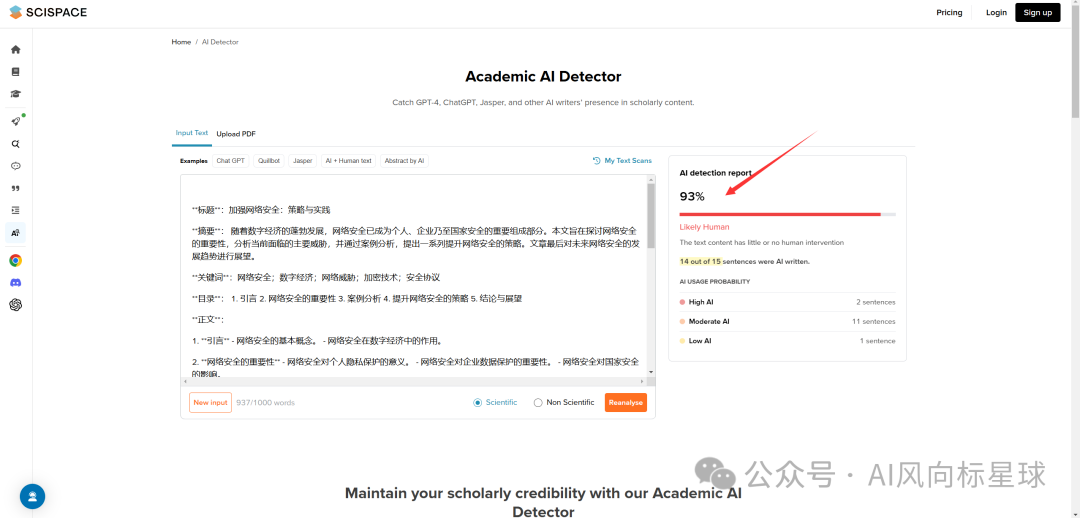Click the 93% detection progress bar
This screenshot has height=518, width=1080.
[787, 214]
